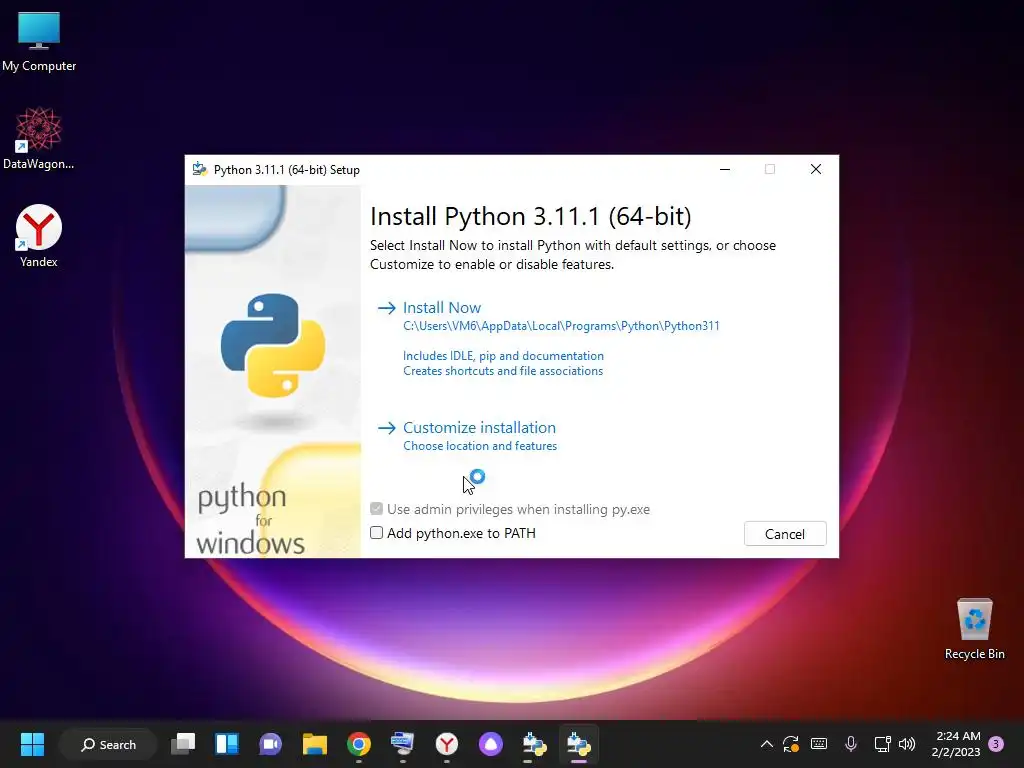Click the Python installer title bar icon
1024x768 pixels.
point(200,170)
